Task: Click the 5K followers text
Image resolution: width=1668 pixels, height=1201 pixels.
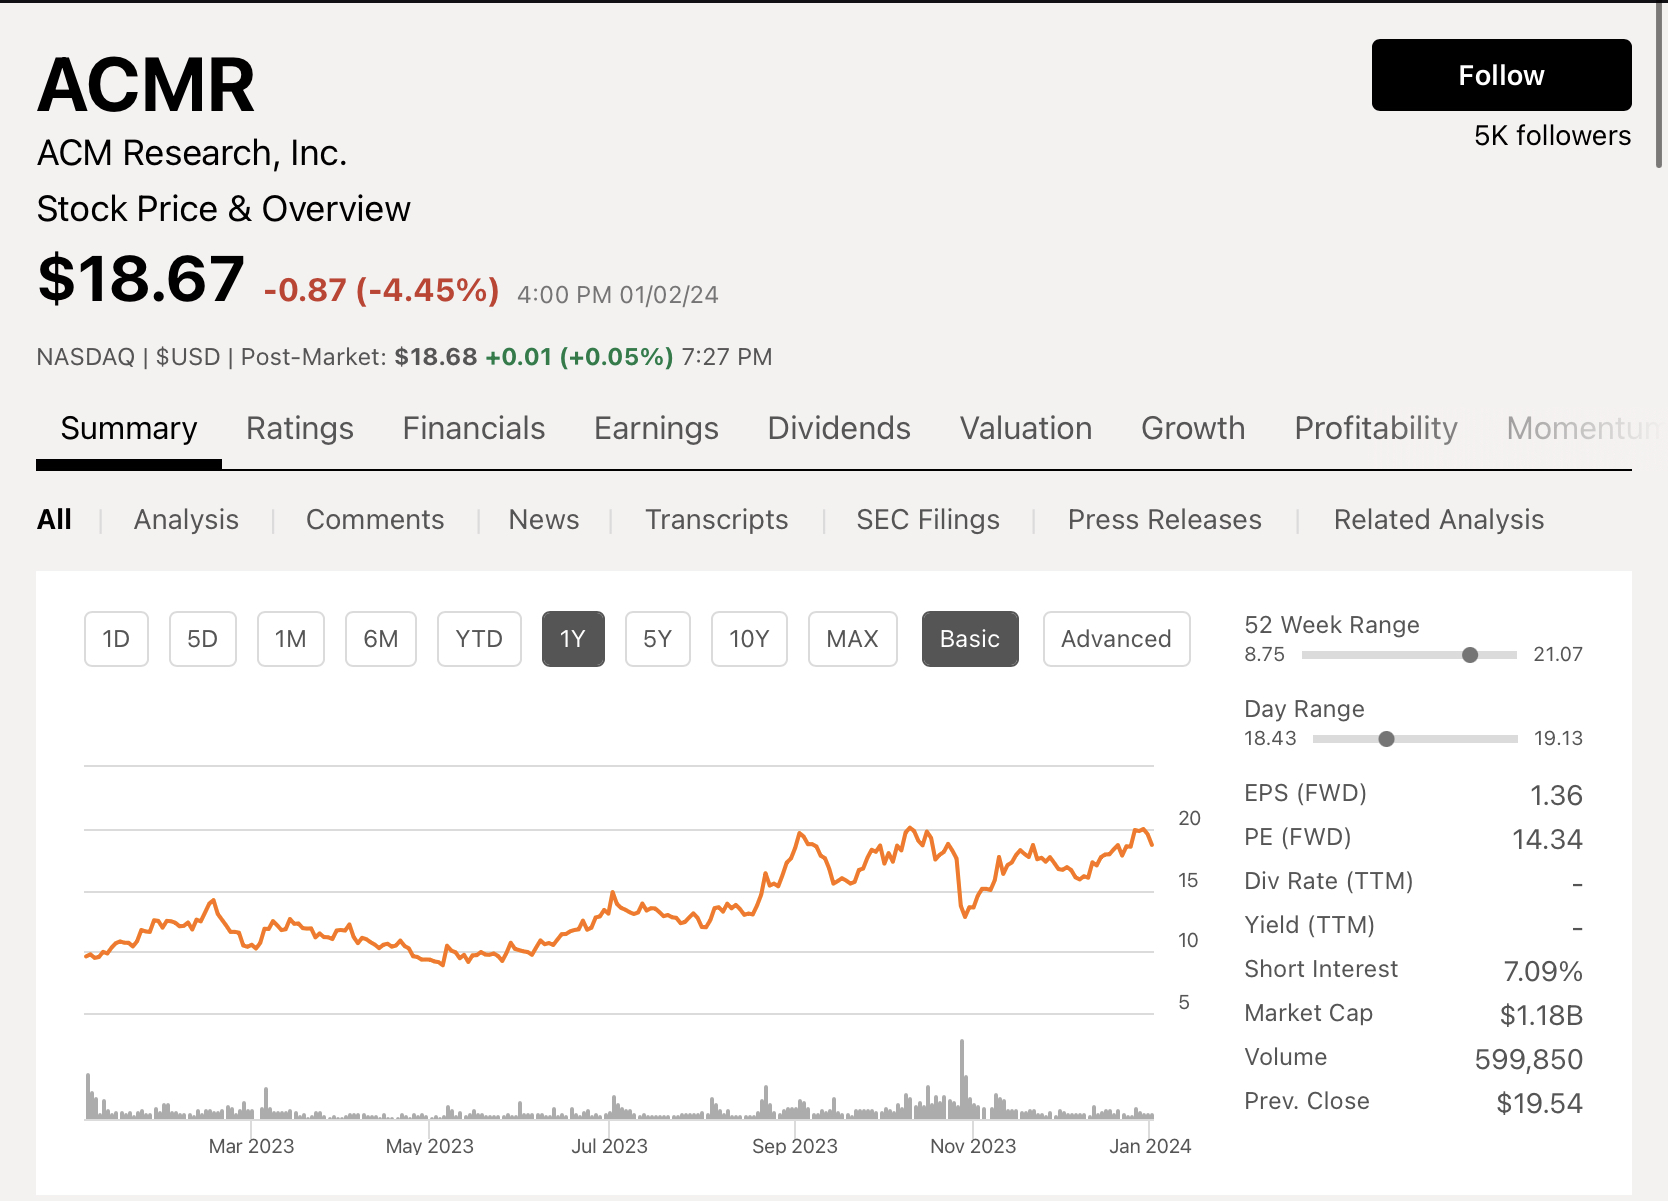Action: 1552,136
